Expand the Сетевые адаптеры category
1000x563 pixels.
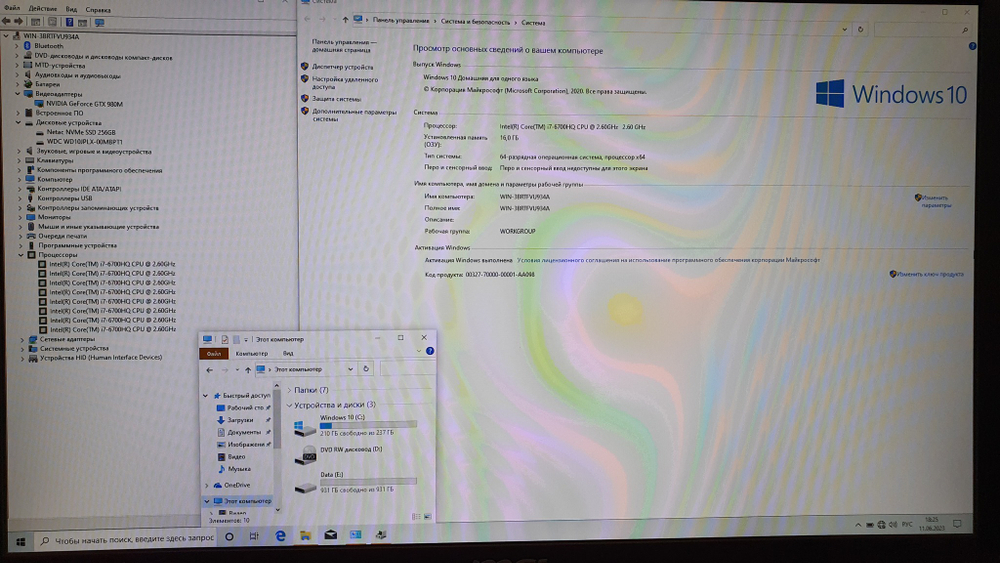[x=22, y=339]
